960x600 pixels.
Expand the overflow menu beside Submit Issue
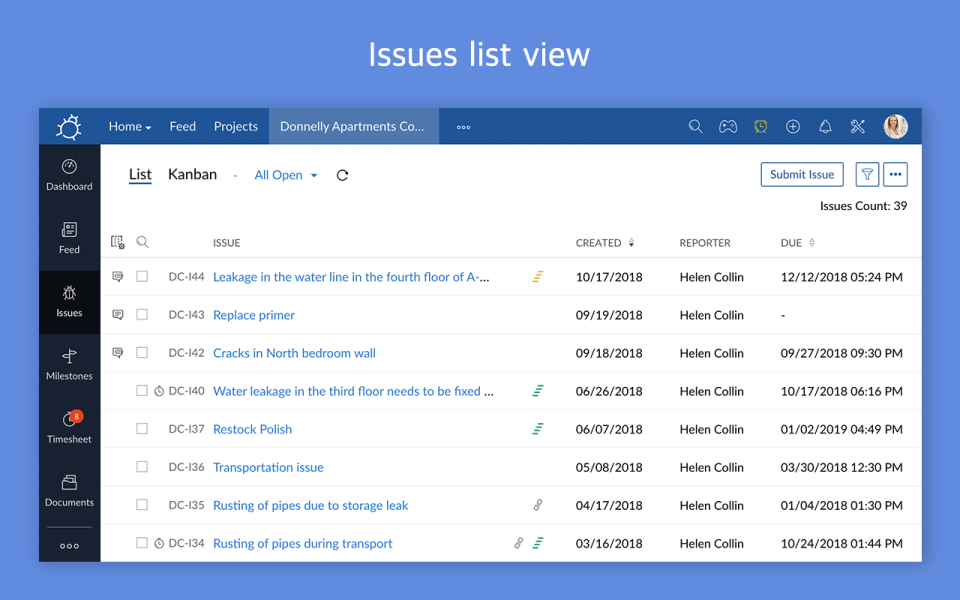(895, 174)
